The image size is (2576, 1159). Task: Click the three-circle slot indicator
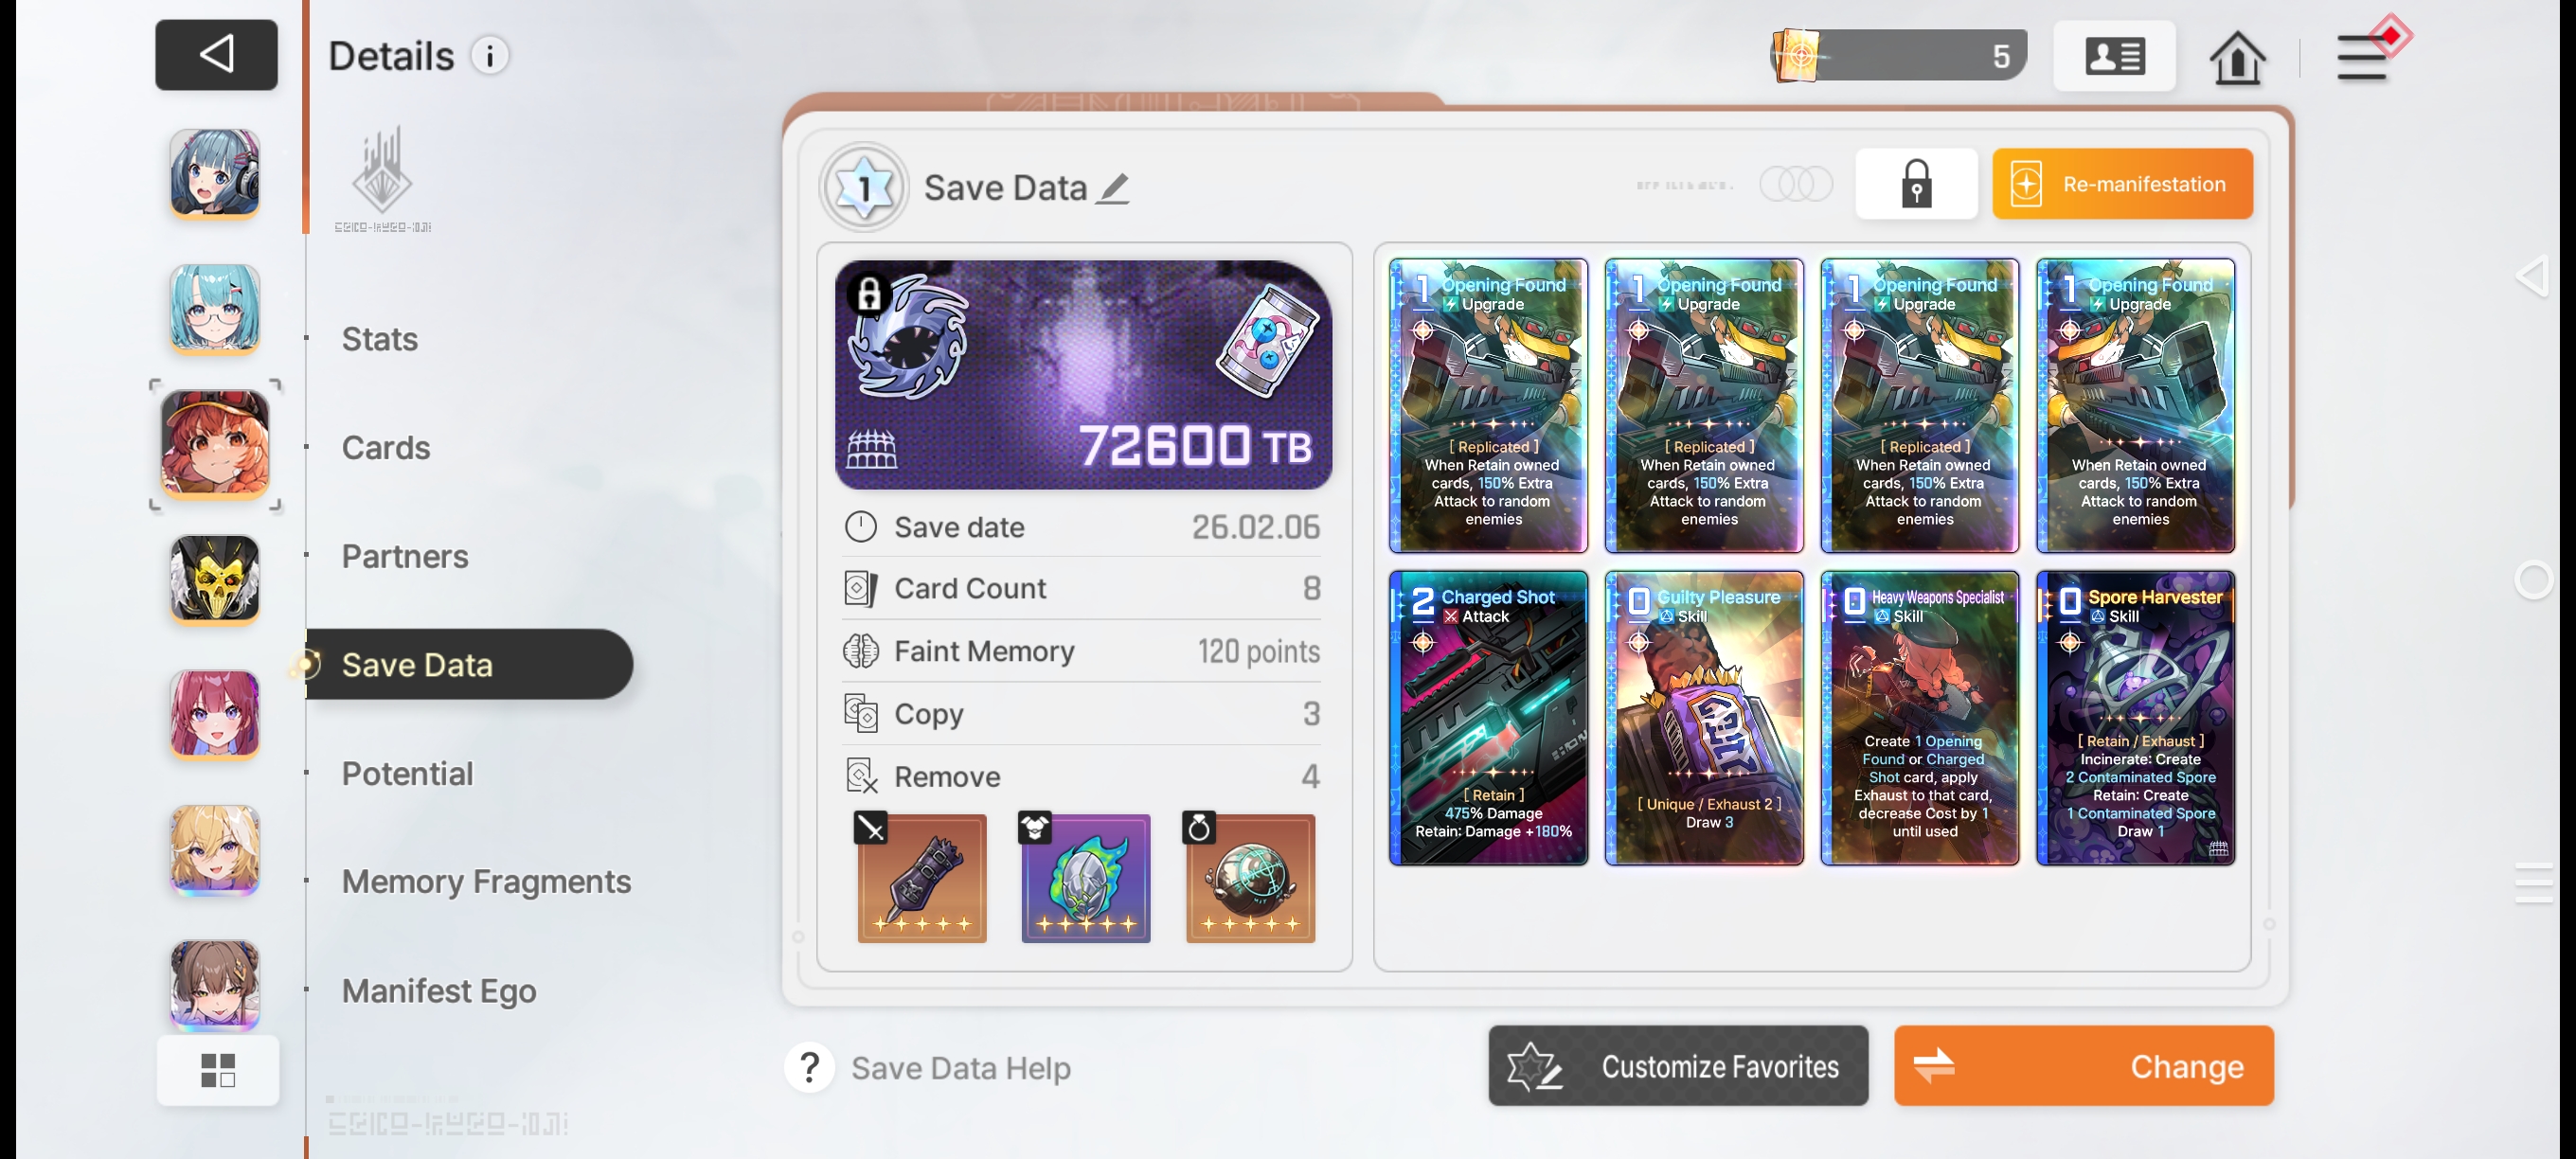pyautogui.click(x=1795, y=184)
